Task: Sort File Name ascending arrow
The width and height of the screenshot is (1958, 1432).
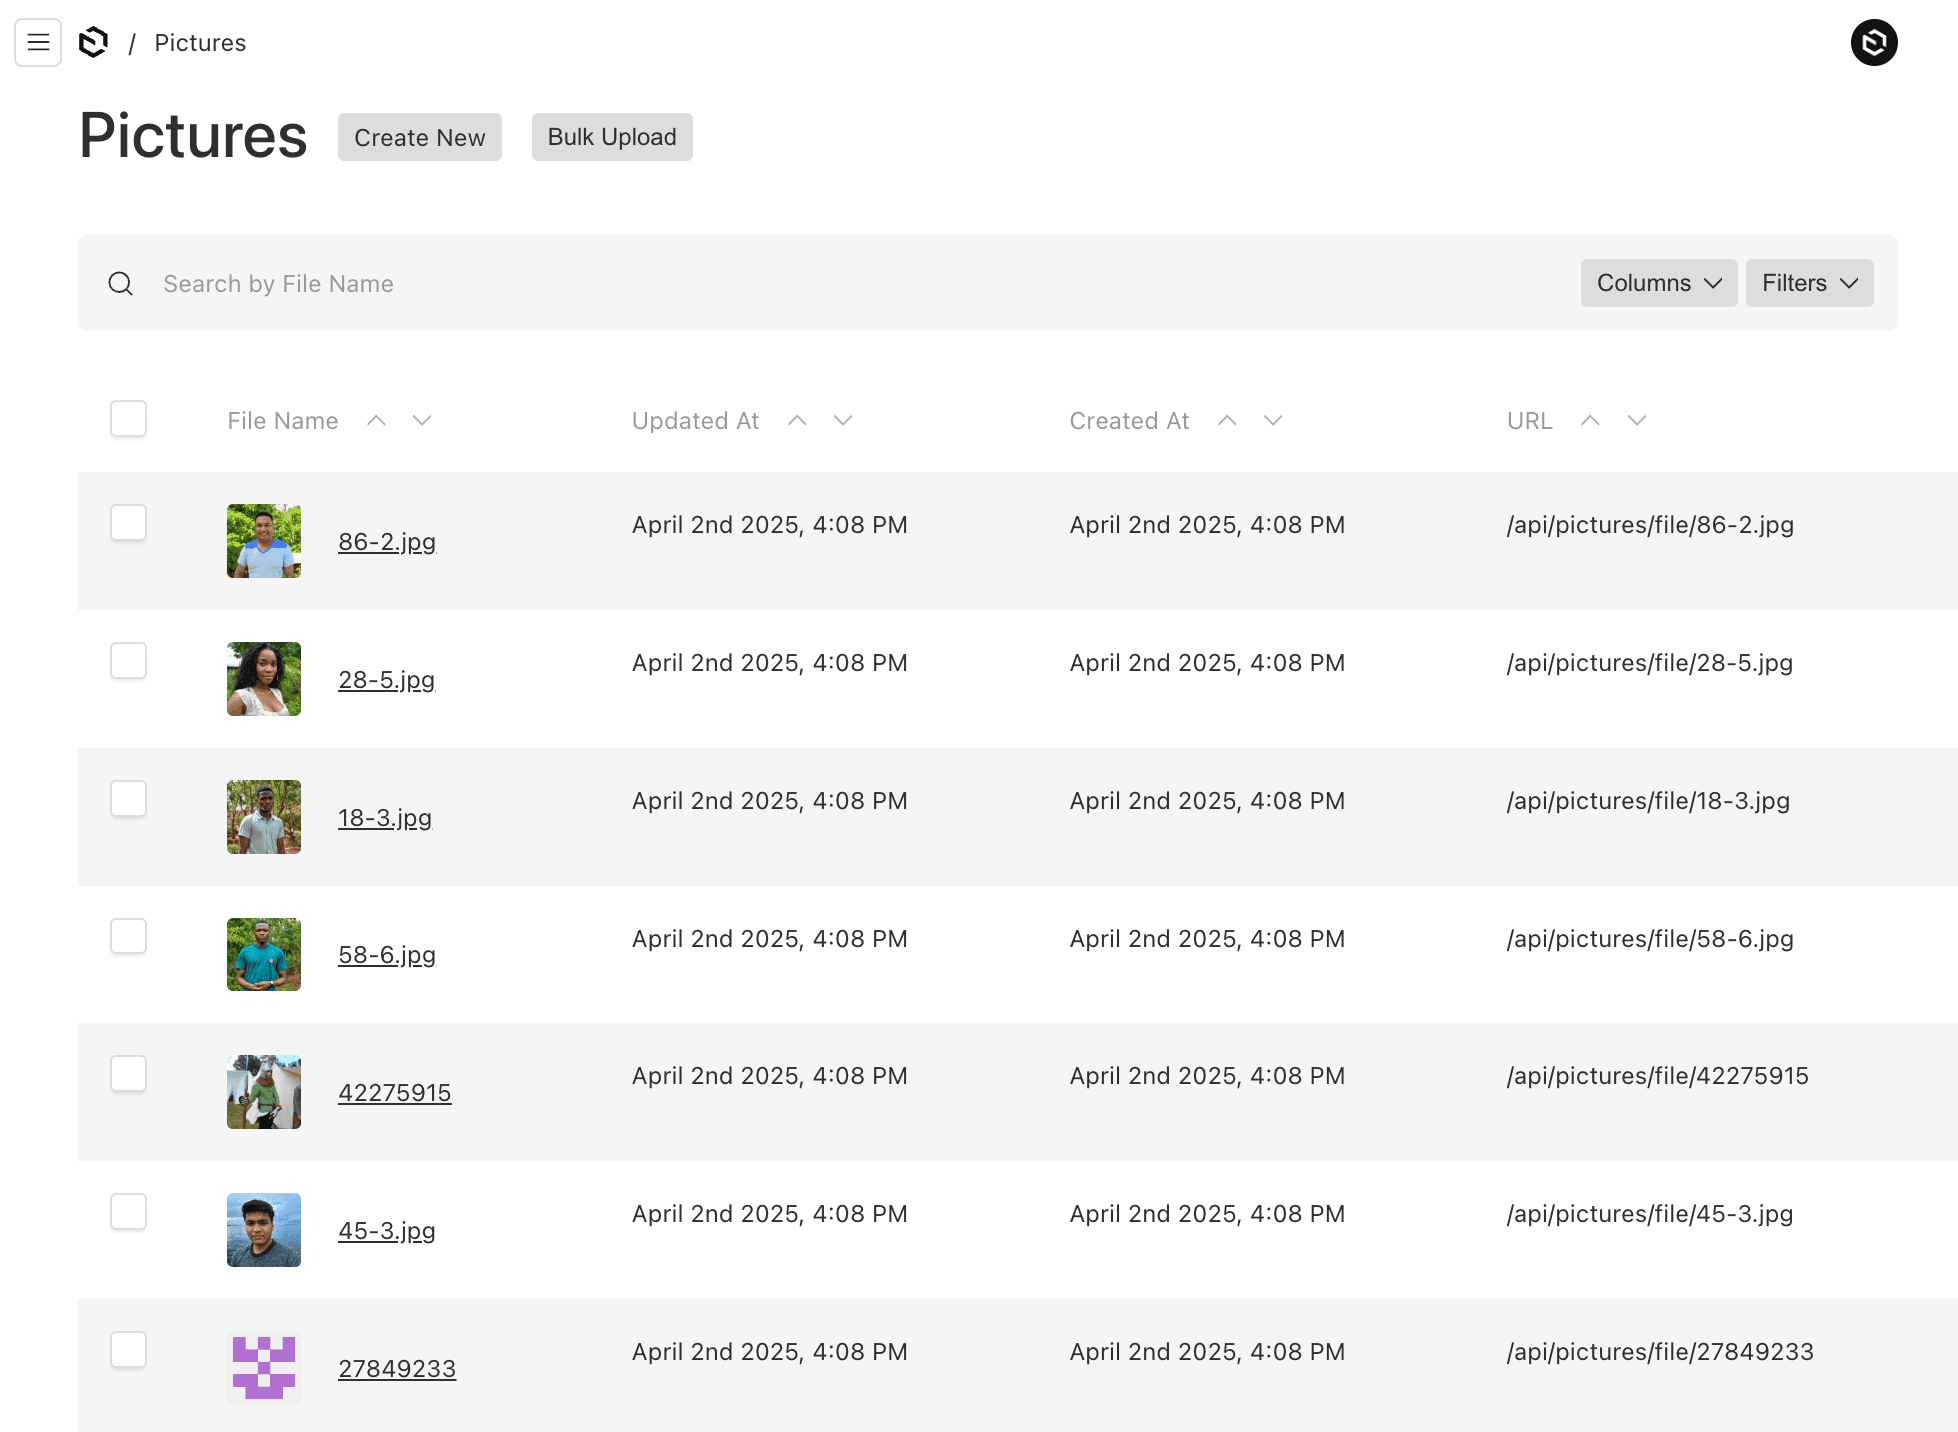Action: click(x=376, y=421)
